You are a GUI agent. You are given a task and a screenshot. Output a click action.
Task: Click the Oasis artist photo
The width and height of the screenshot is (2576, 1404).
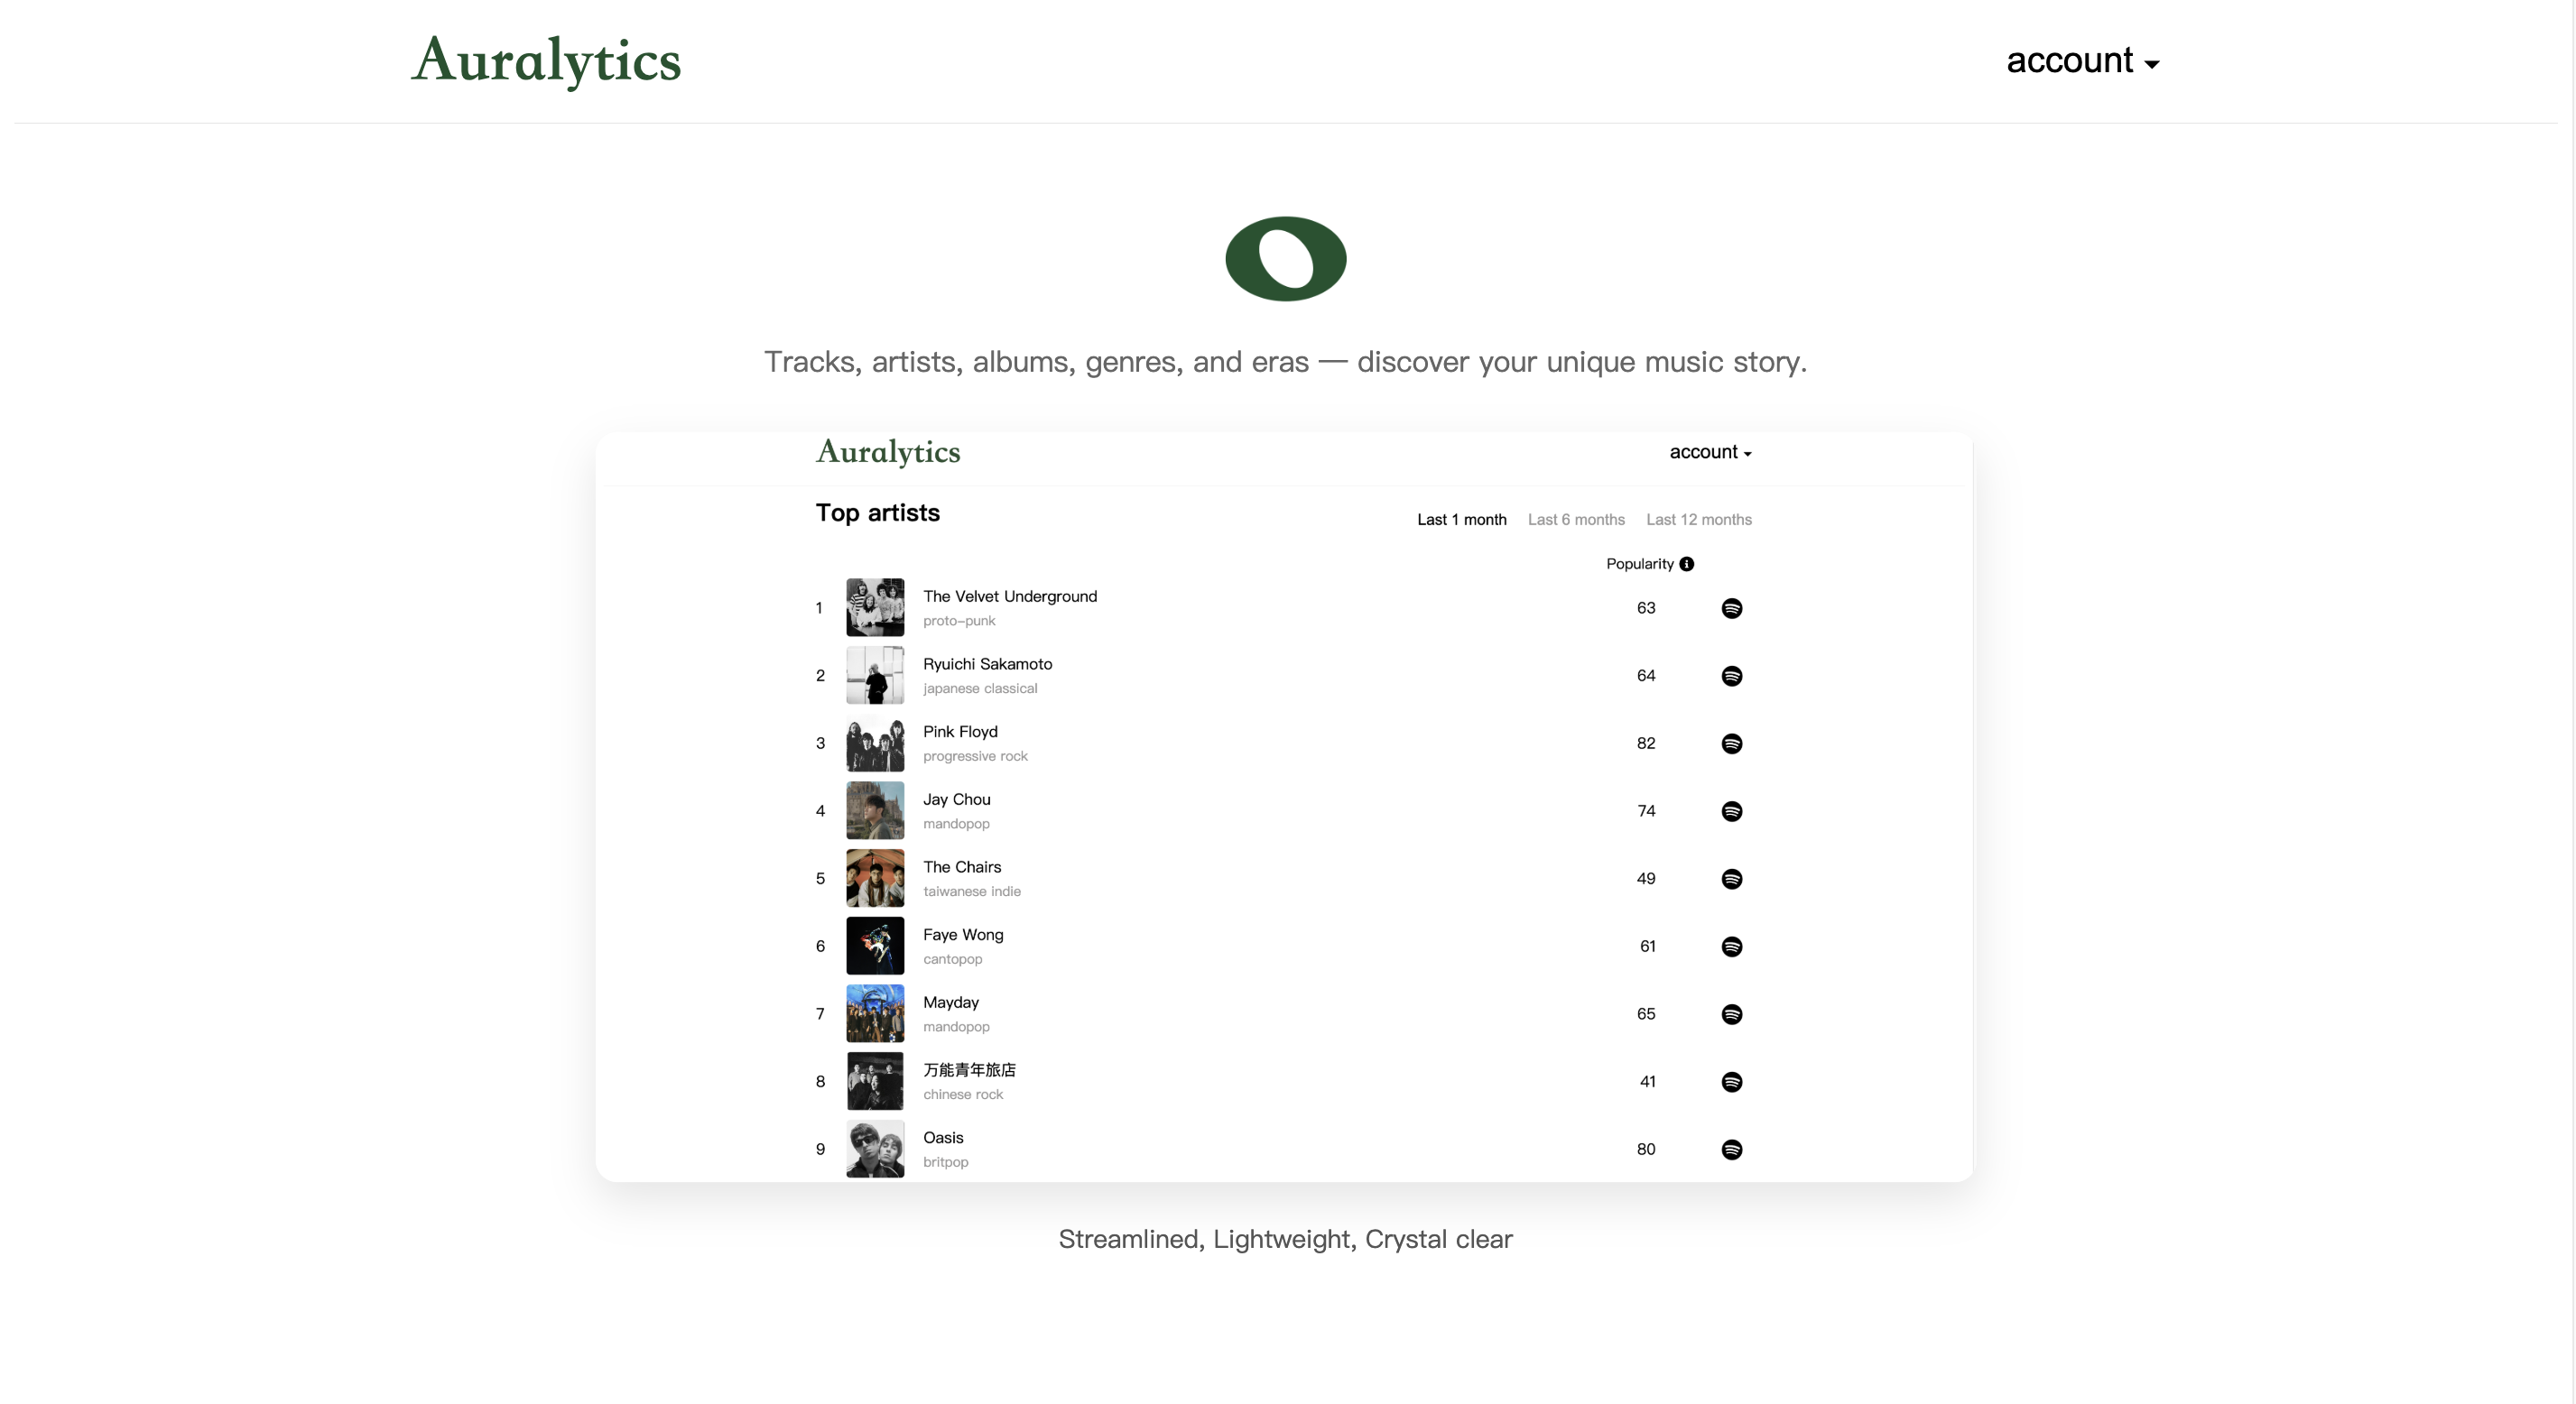[x=875, y=1149]
